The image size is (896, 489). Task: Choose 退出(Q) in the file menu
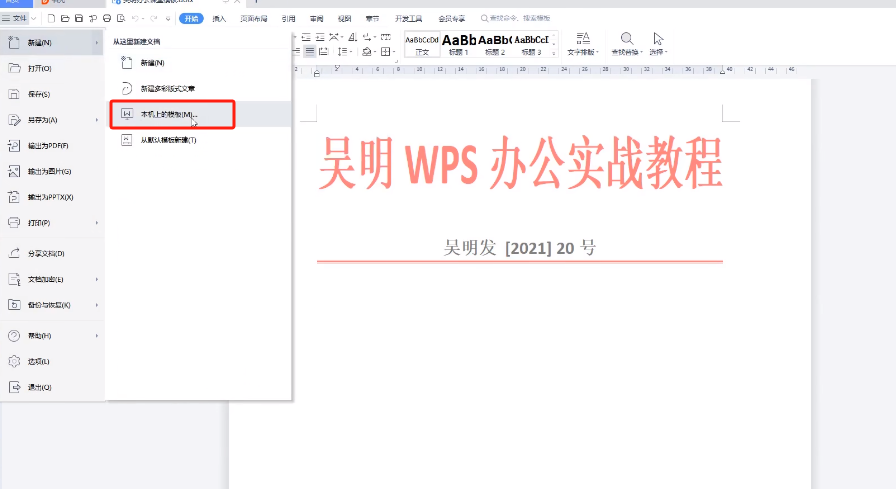[51, 387]
